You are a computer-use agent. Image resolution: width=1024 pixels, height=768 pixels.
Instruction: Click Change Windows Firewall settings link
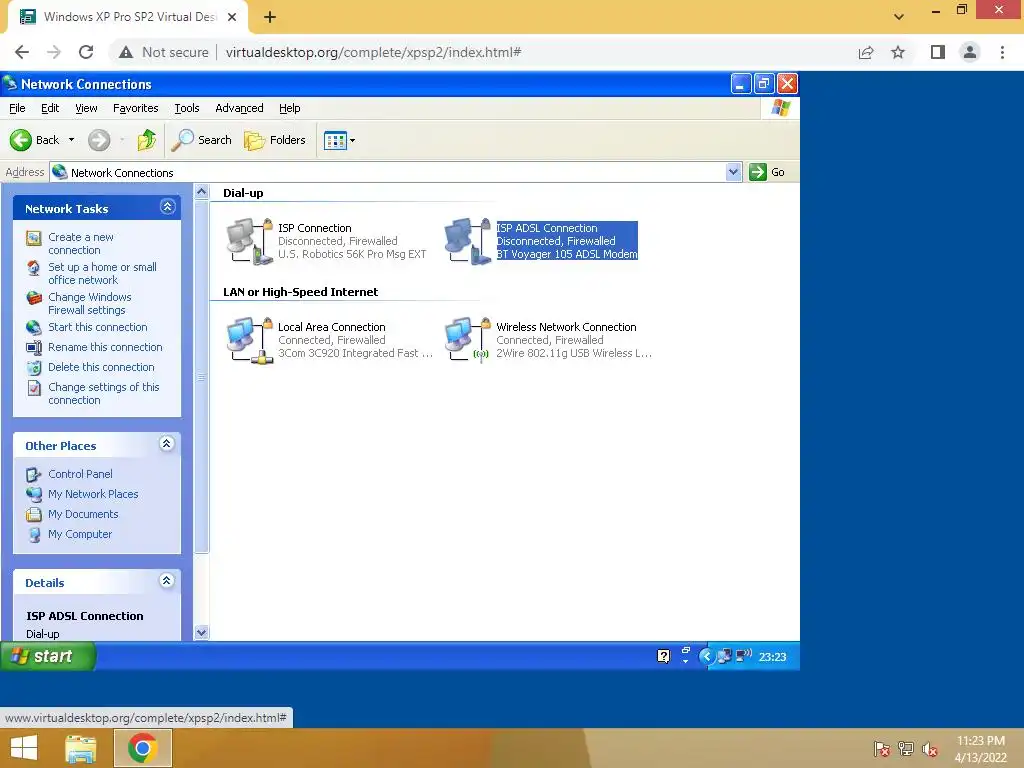pyautogui.click(x=90, y=304)
